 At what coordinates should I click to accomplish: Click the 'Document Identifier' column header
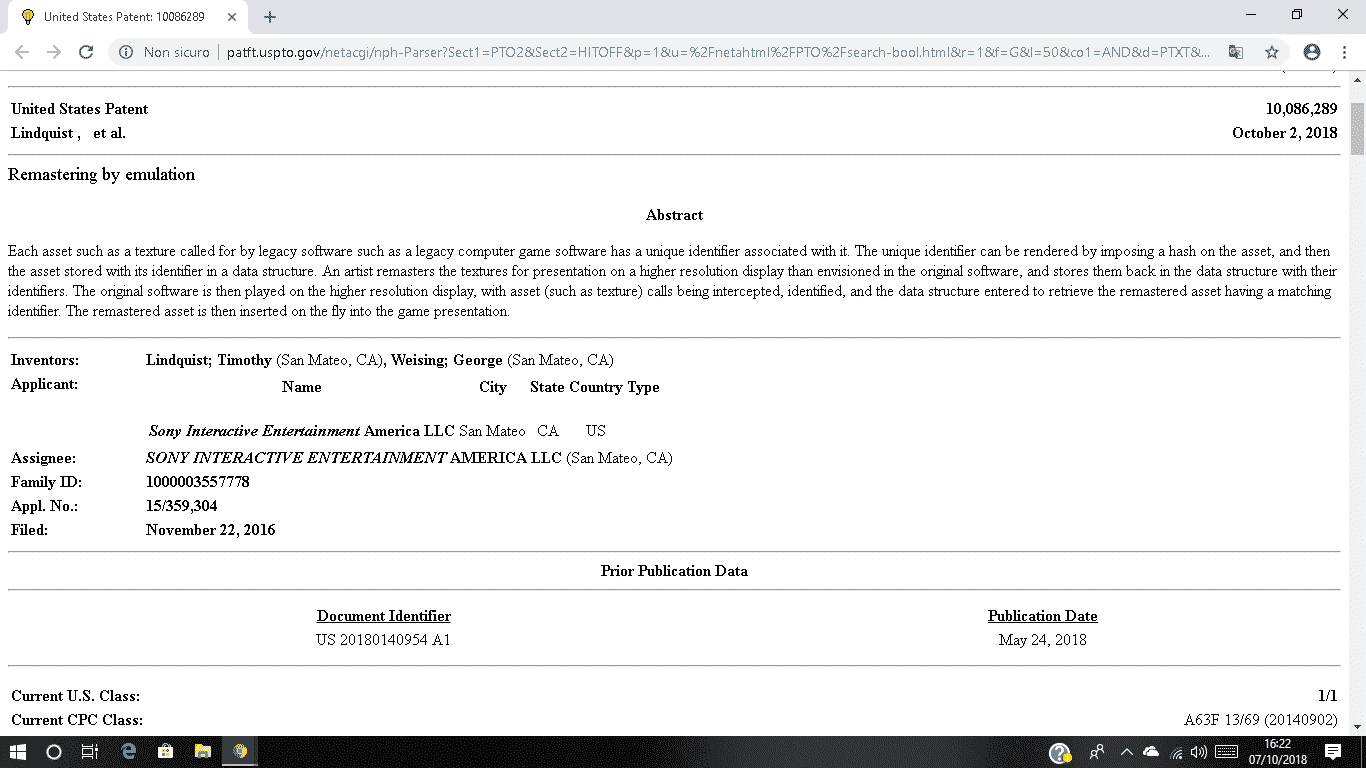coord(384,616)
